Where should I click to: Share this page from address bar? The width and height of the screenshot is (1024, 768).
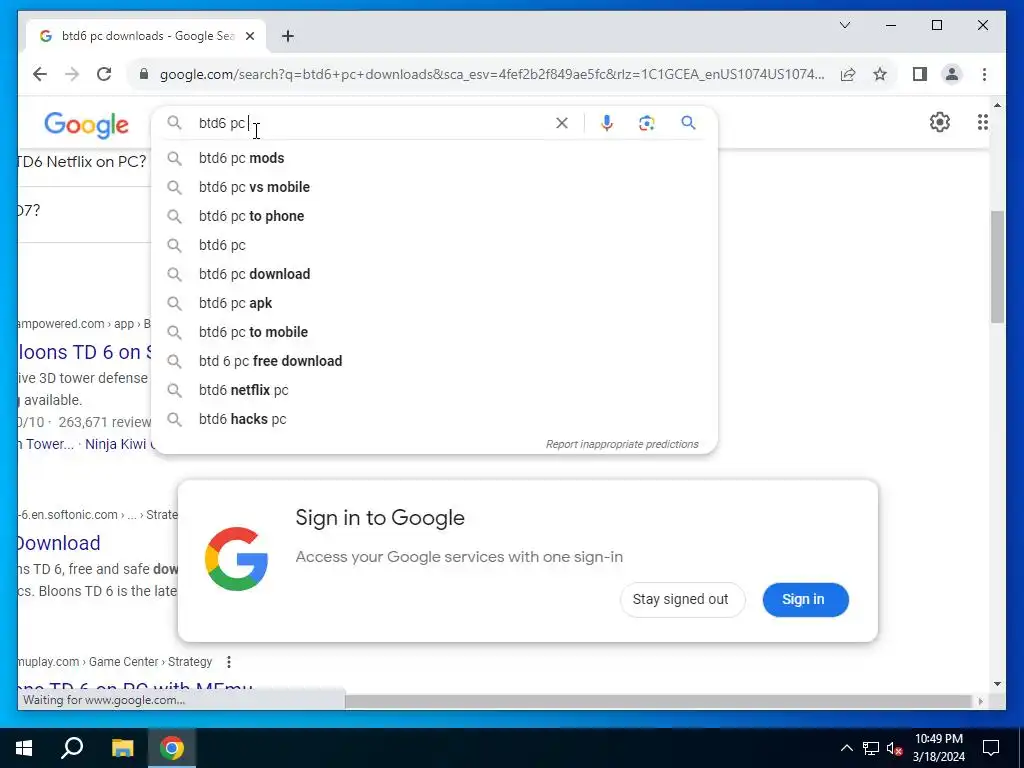coord(848,74)
